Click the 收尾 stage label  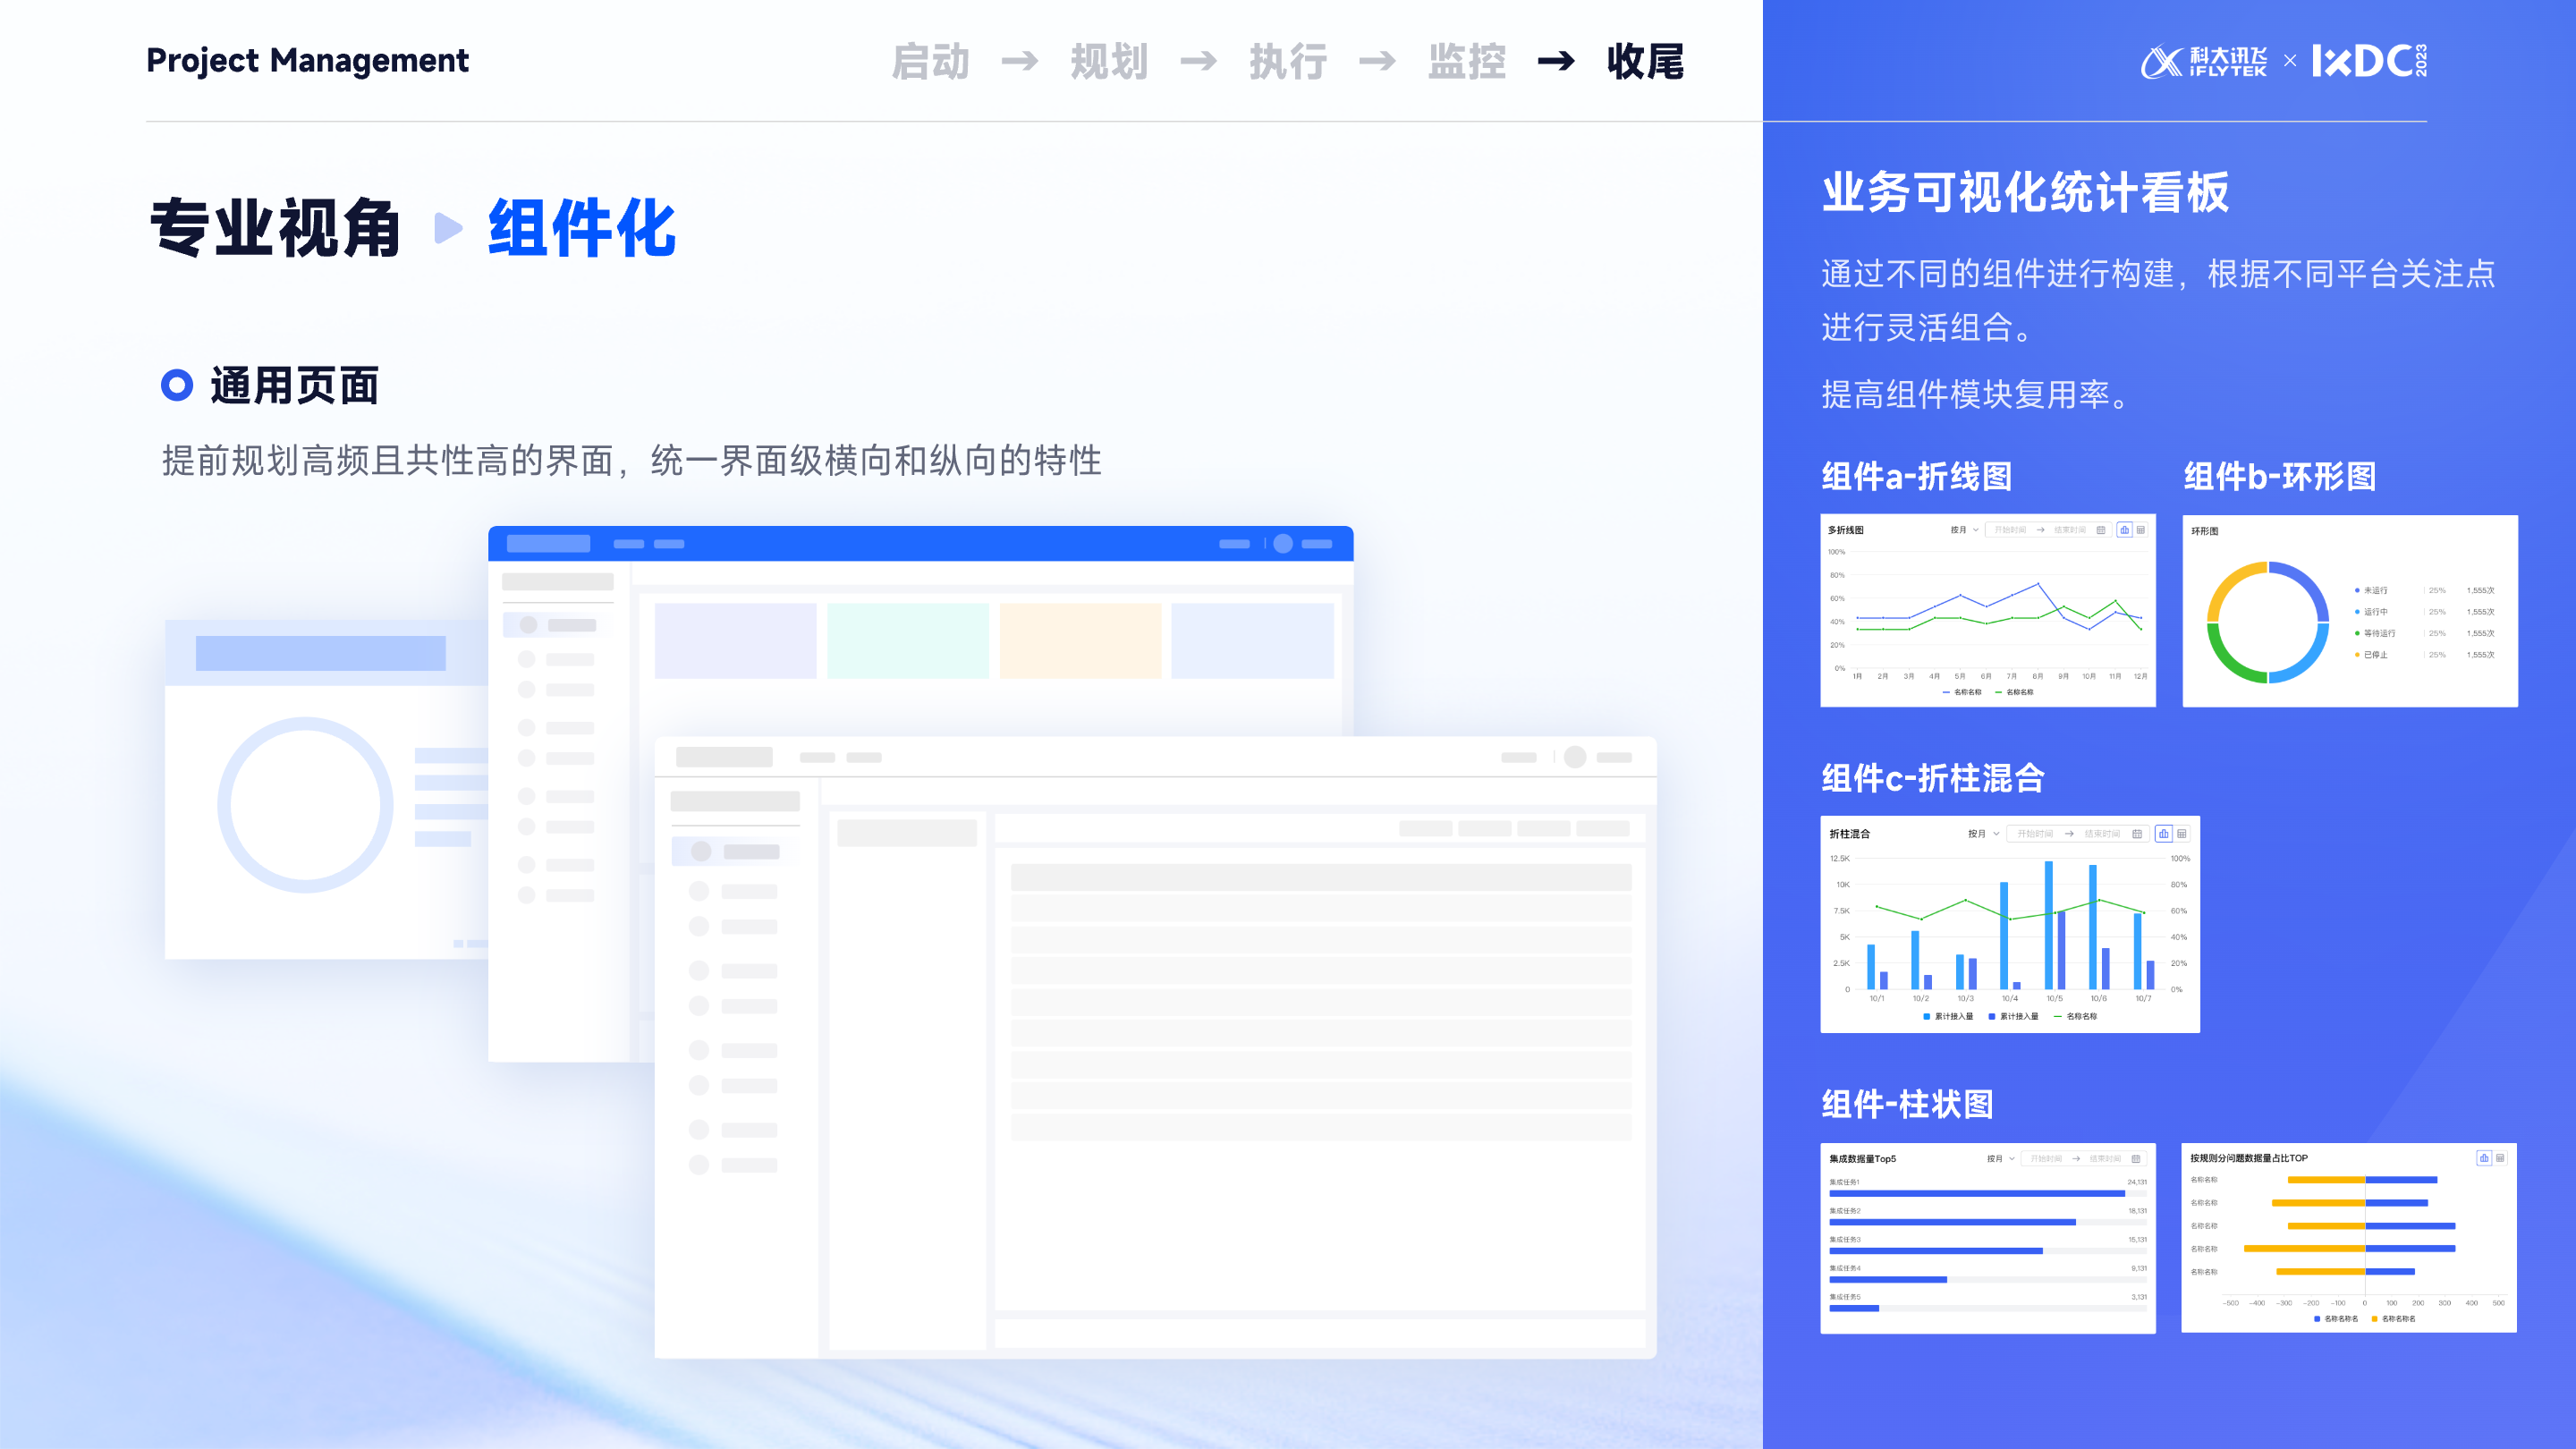point(1643,62)
